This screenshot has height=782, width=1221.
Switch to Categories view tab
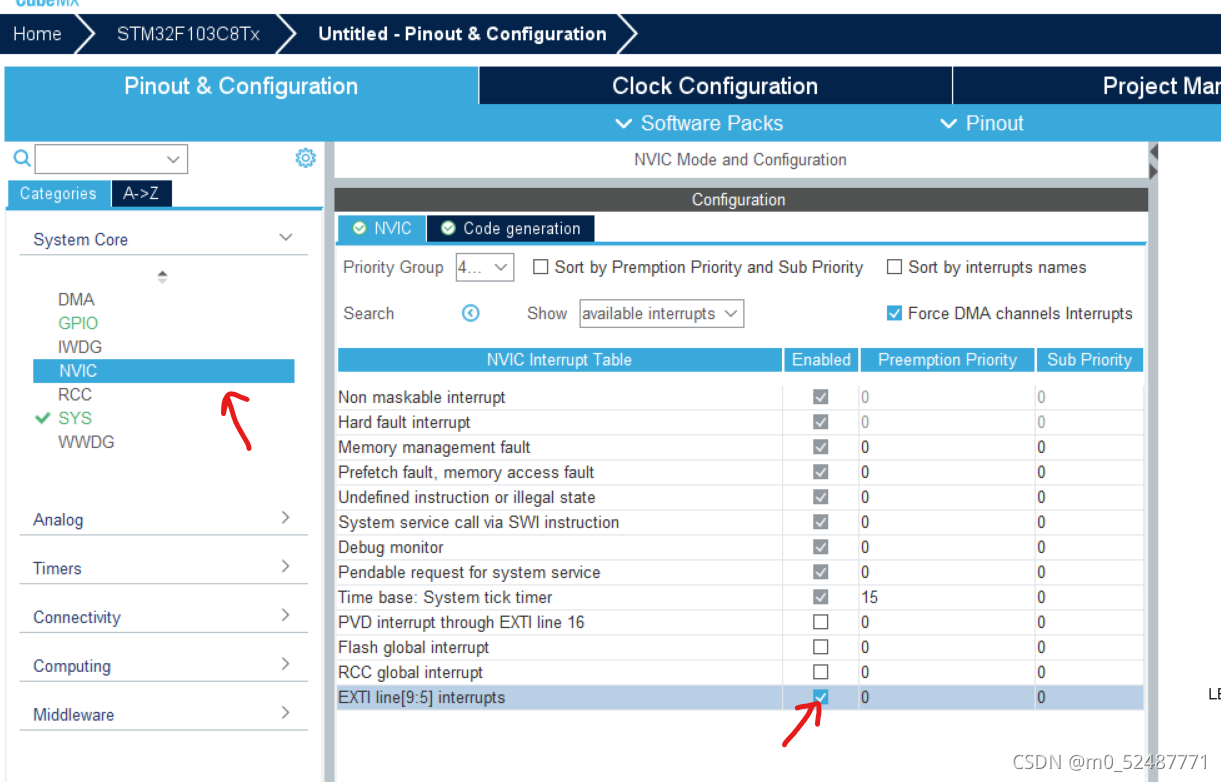click(x=58, y=193)
